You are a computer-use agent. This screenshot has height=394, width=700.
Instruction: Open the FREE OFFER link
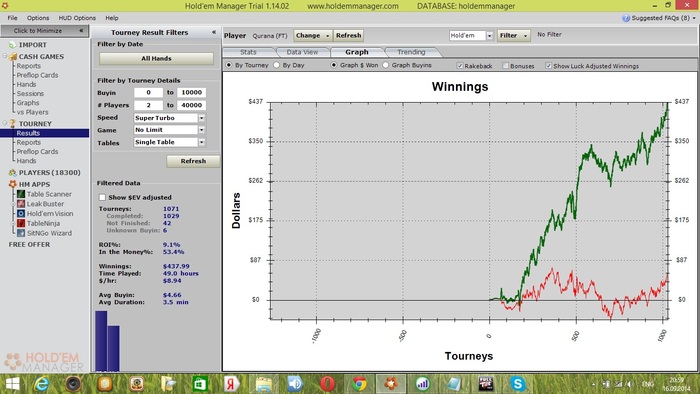tap(29, 245)
